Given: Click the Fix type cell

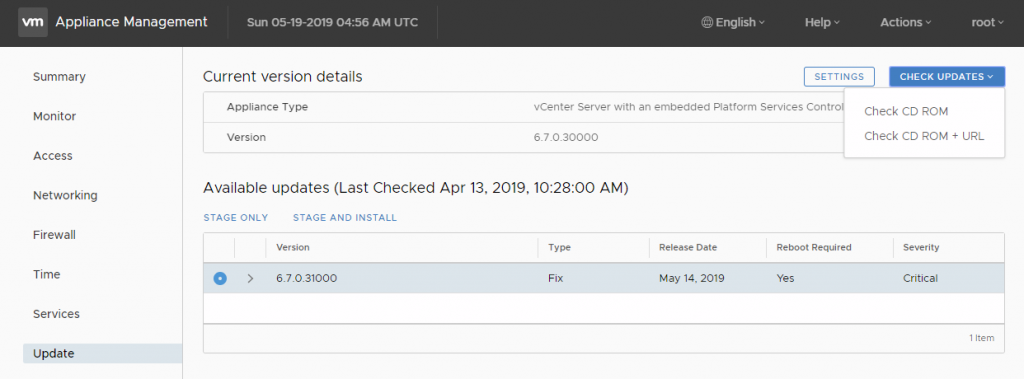Looking at the screenshot, I should pos(556,278).
